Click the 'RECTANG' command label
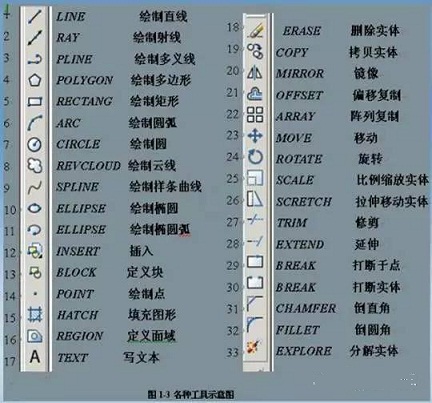The image size is (432, 403). click(x=84, y=101)
